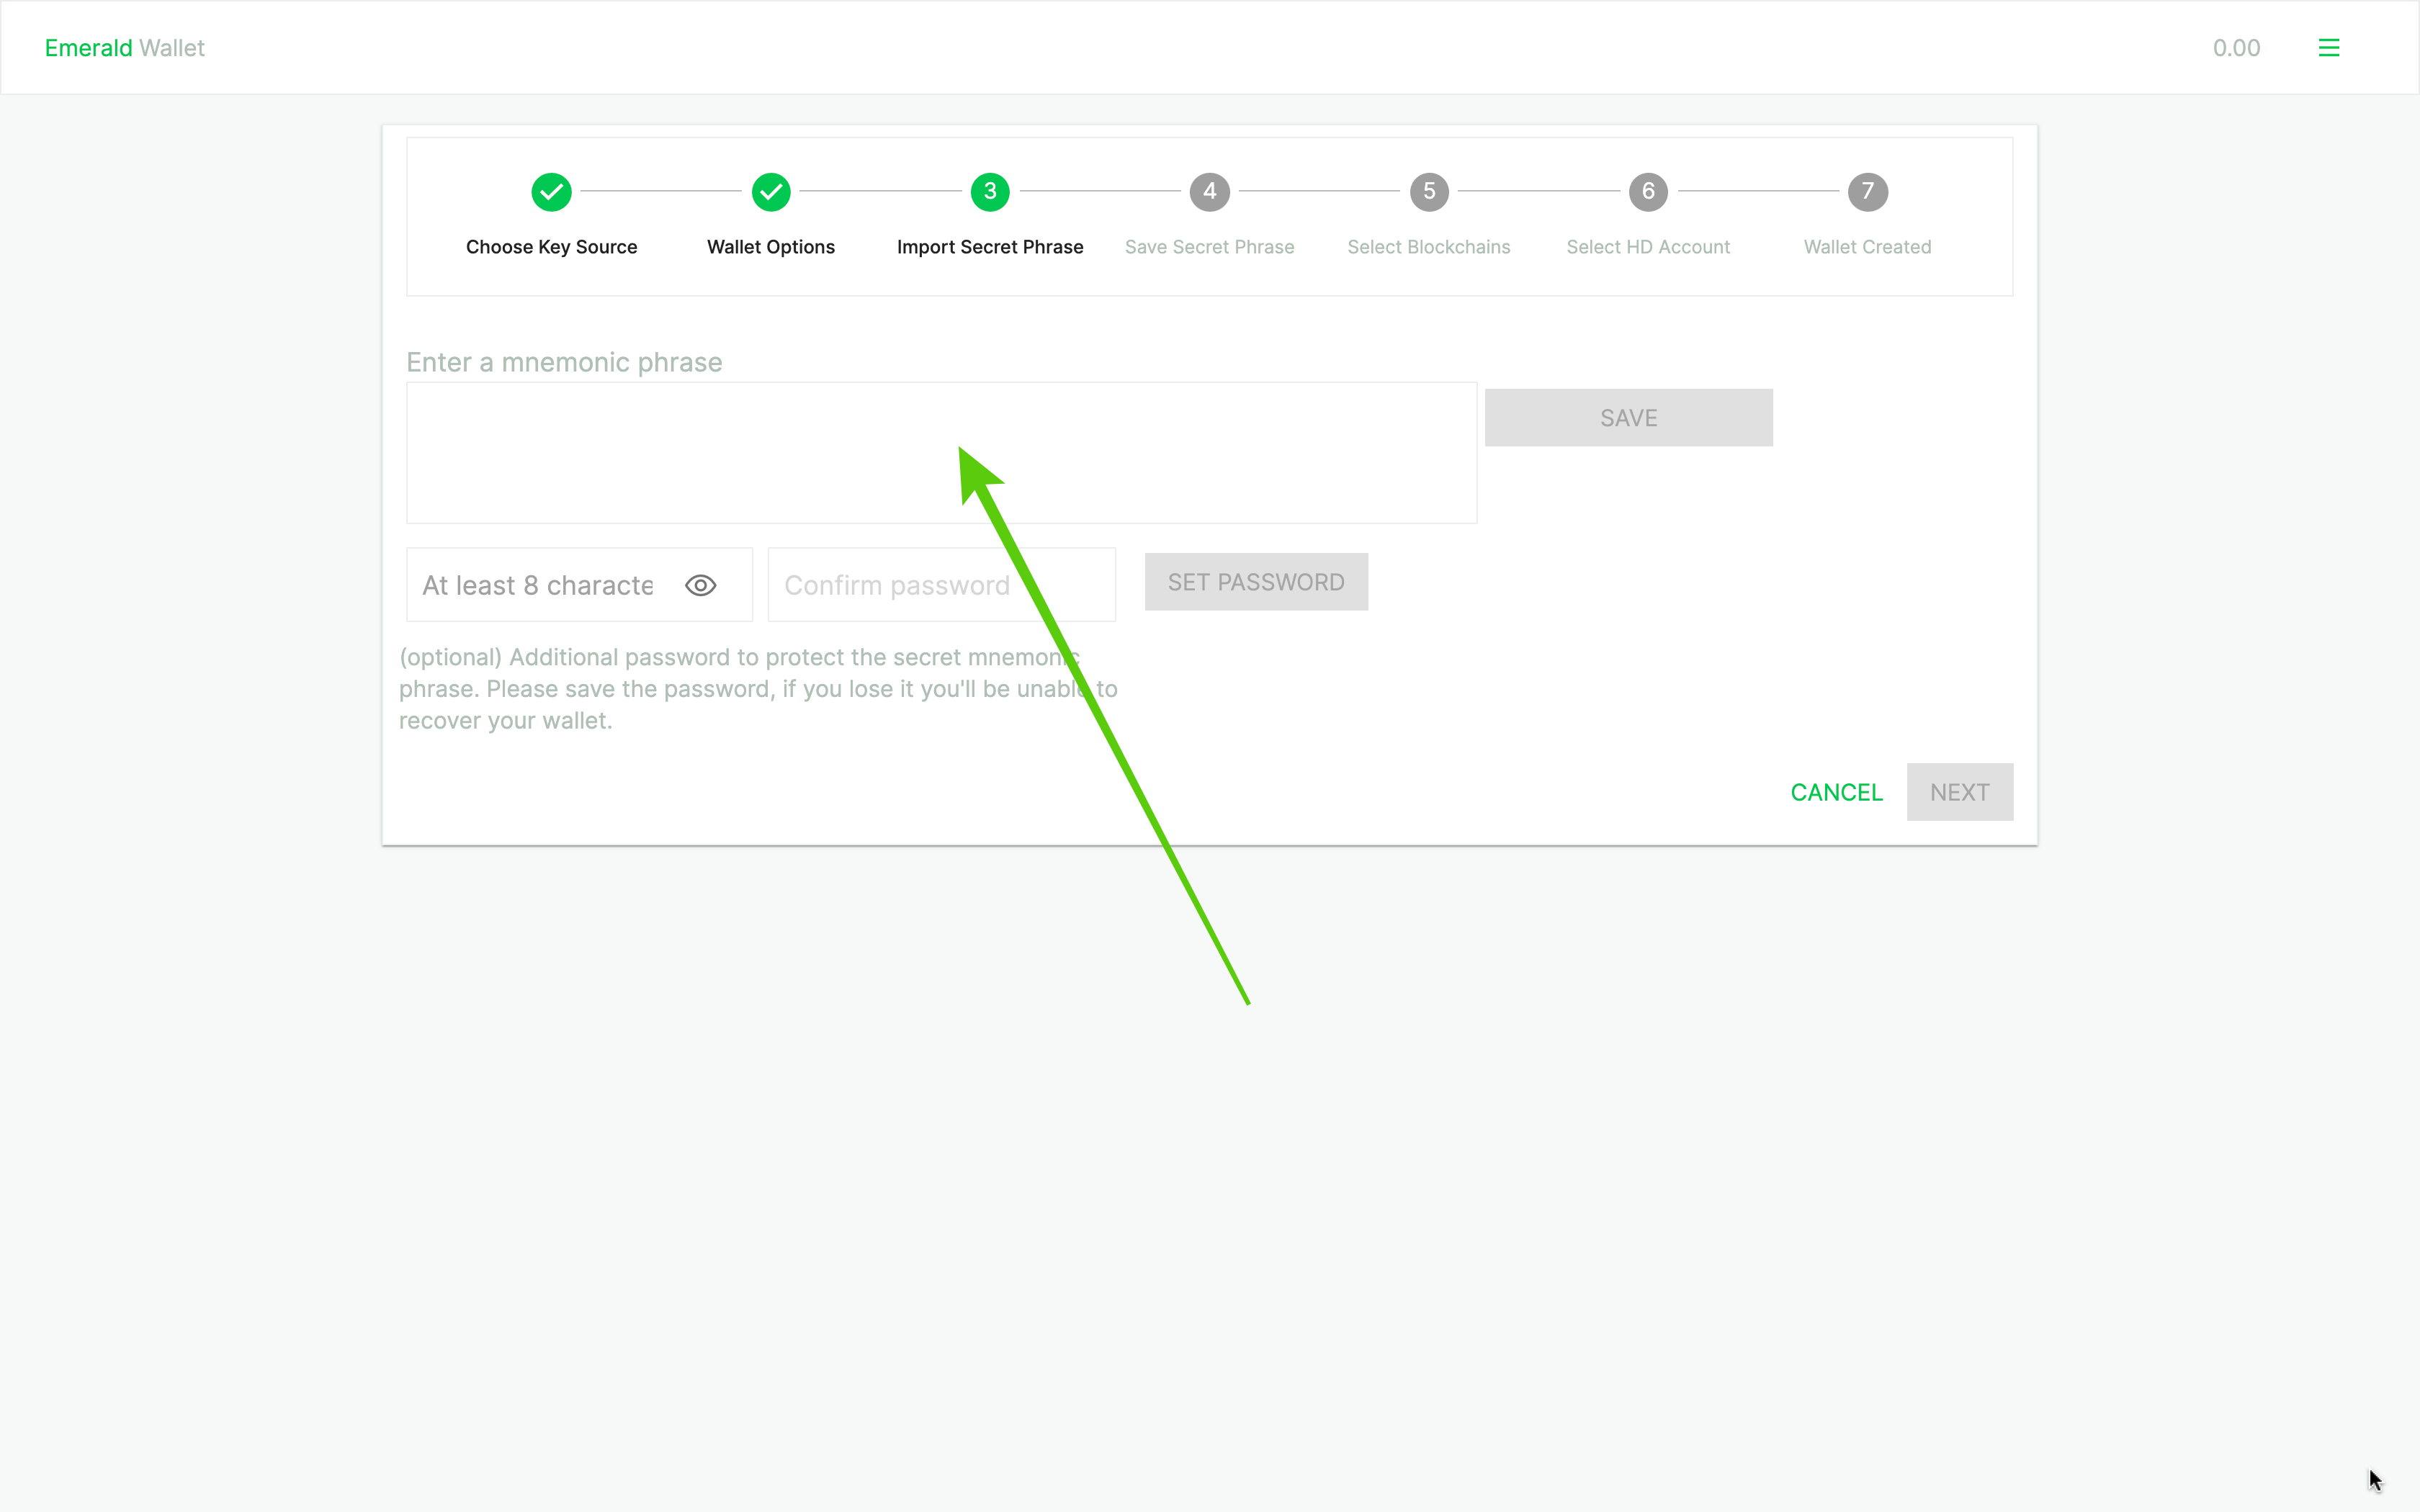Click step 5 Select Blockchains circle
Screen dimensions: 2420x1512
[1429, 192]
